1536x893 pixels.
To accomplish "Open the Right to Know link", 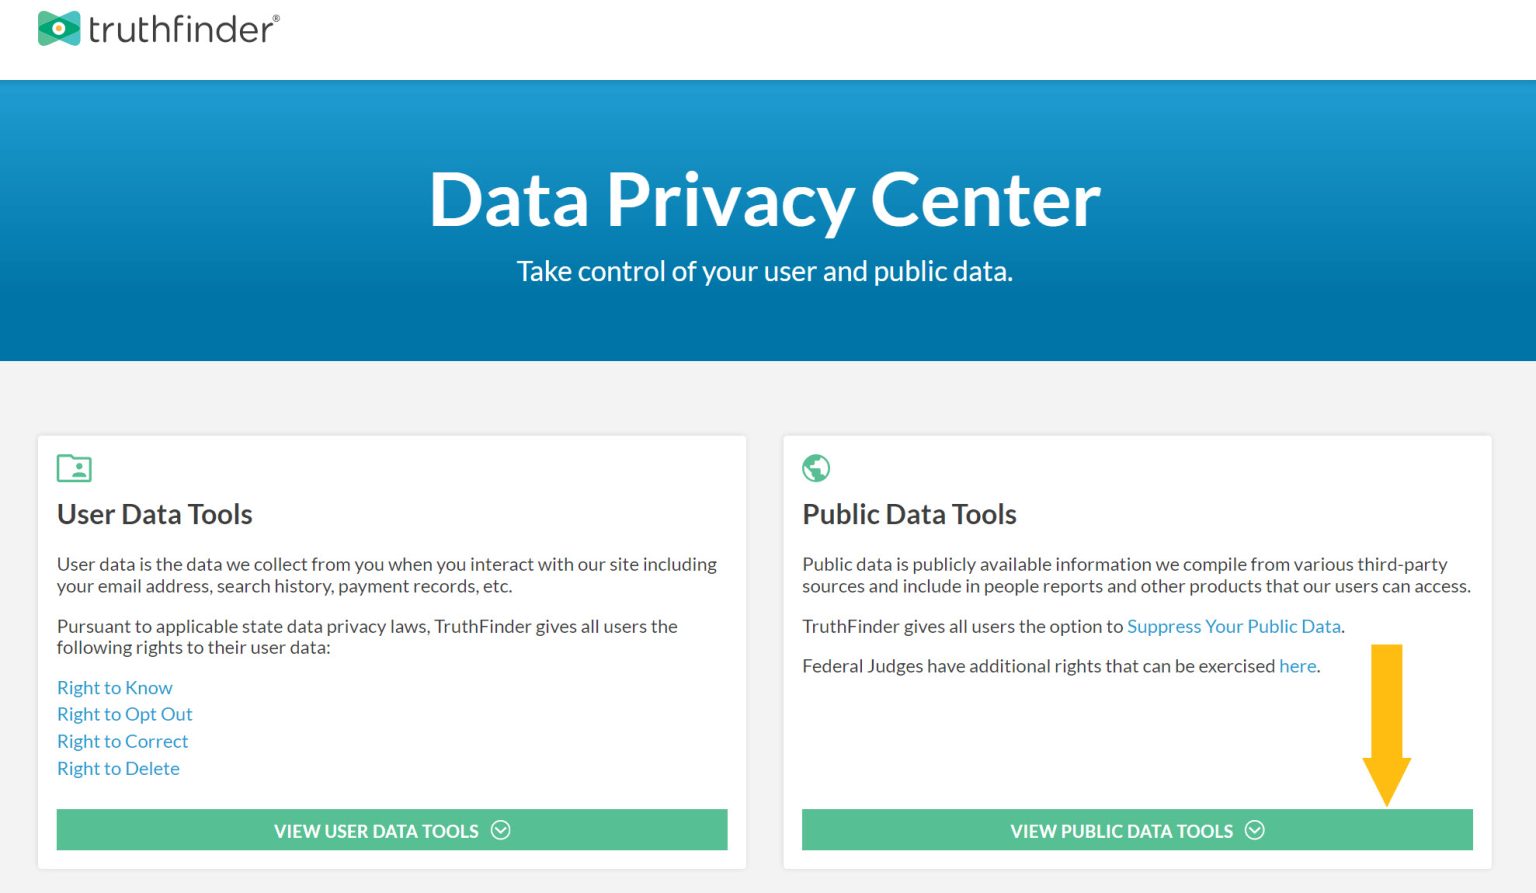I will (x=115, y=688).
